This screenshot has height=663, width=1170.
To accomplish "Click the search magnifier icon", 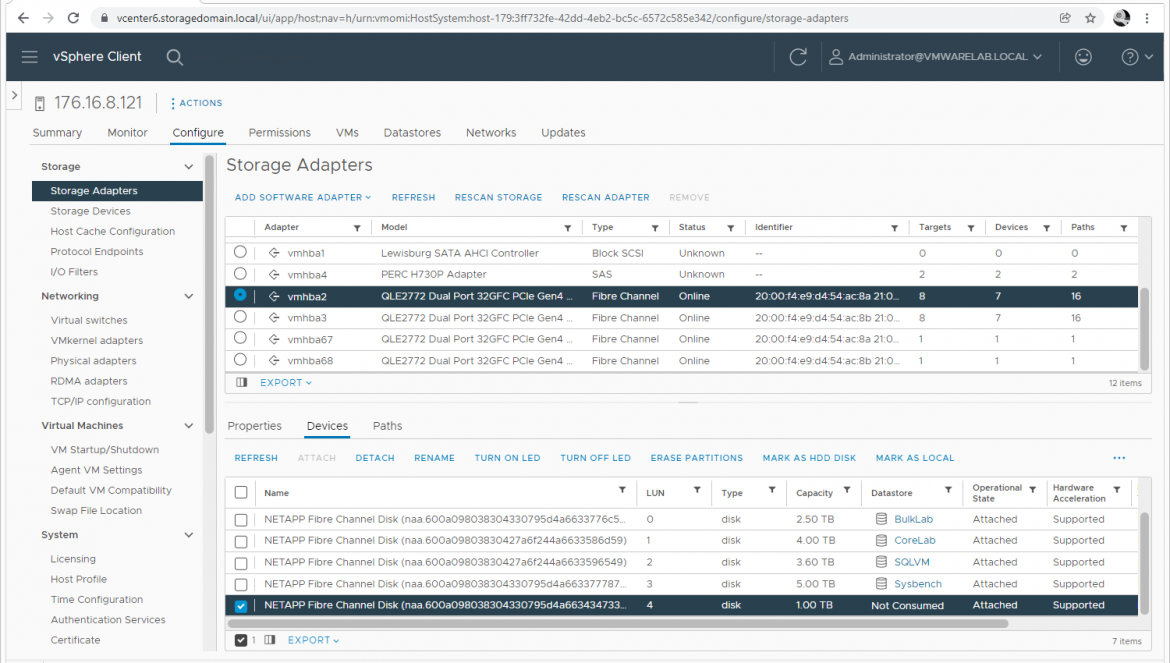I will 175,57.
